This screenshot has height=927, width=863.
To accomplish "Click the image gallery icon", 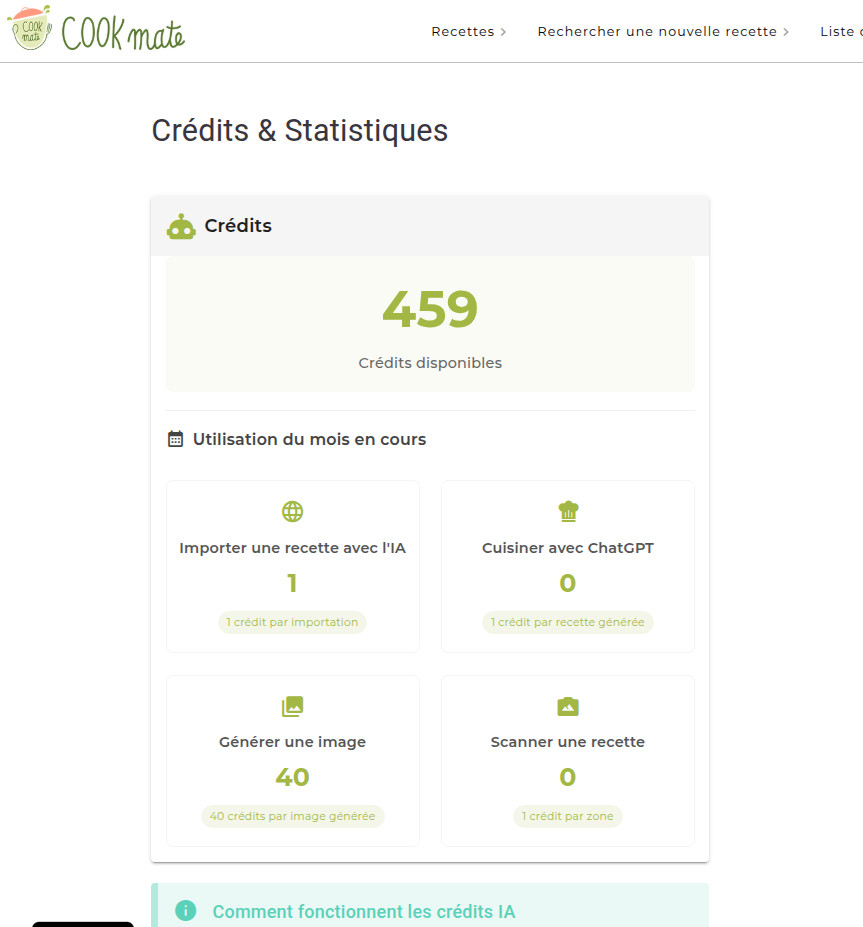I will pos(292,707).
